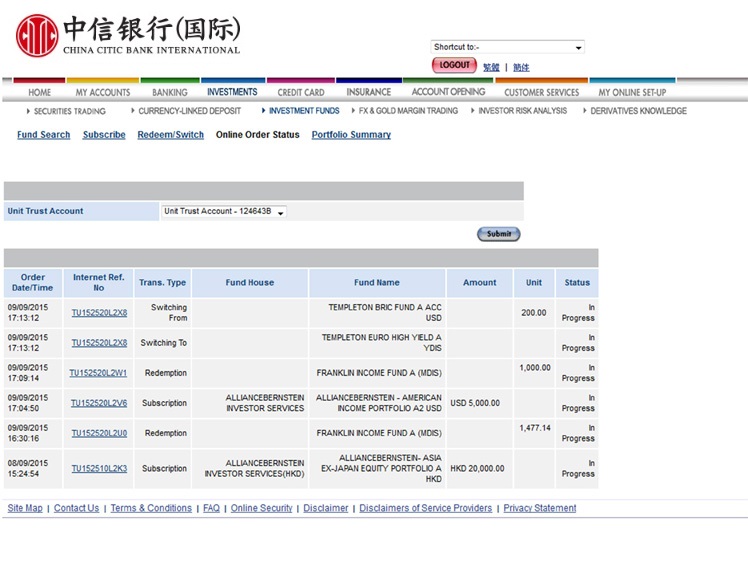Expand the Unit Trust Account dropdown
The width and height of the screenshot is (748, 561).
point(224,211)
